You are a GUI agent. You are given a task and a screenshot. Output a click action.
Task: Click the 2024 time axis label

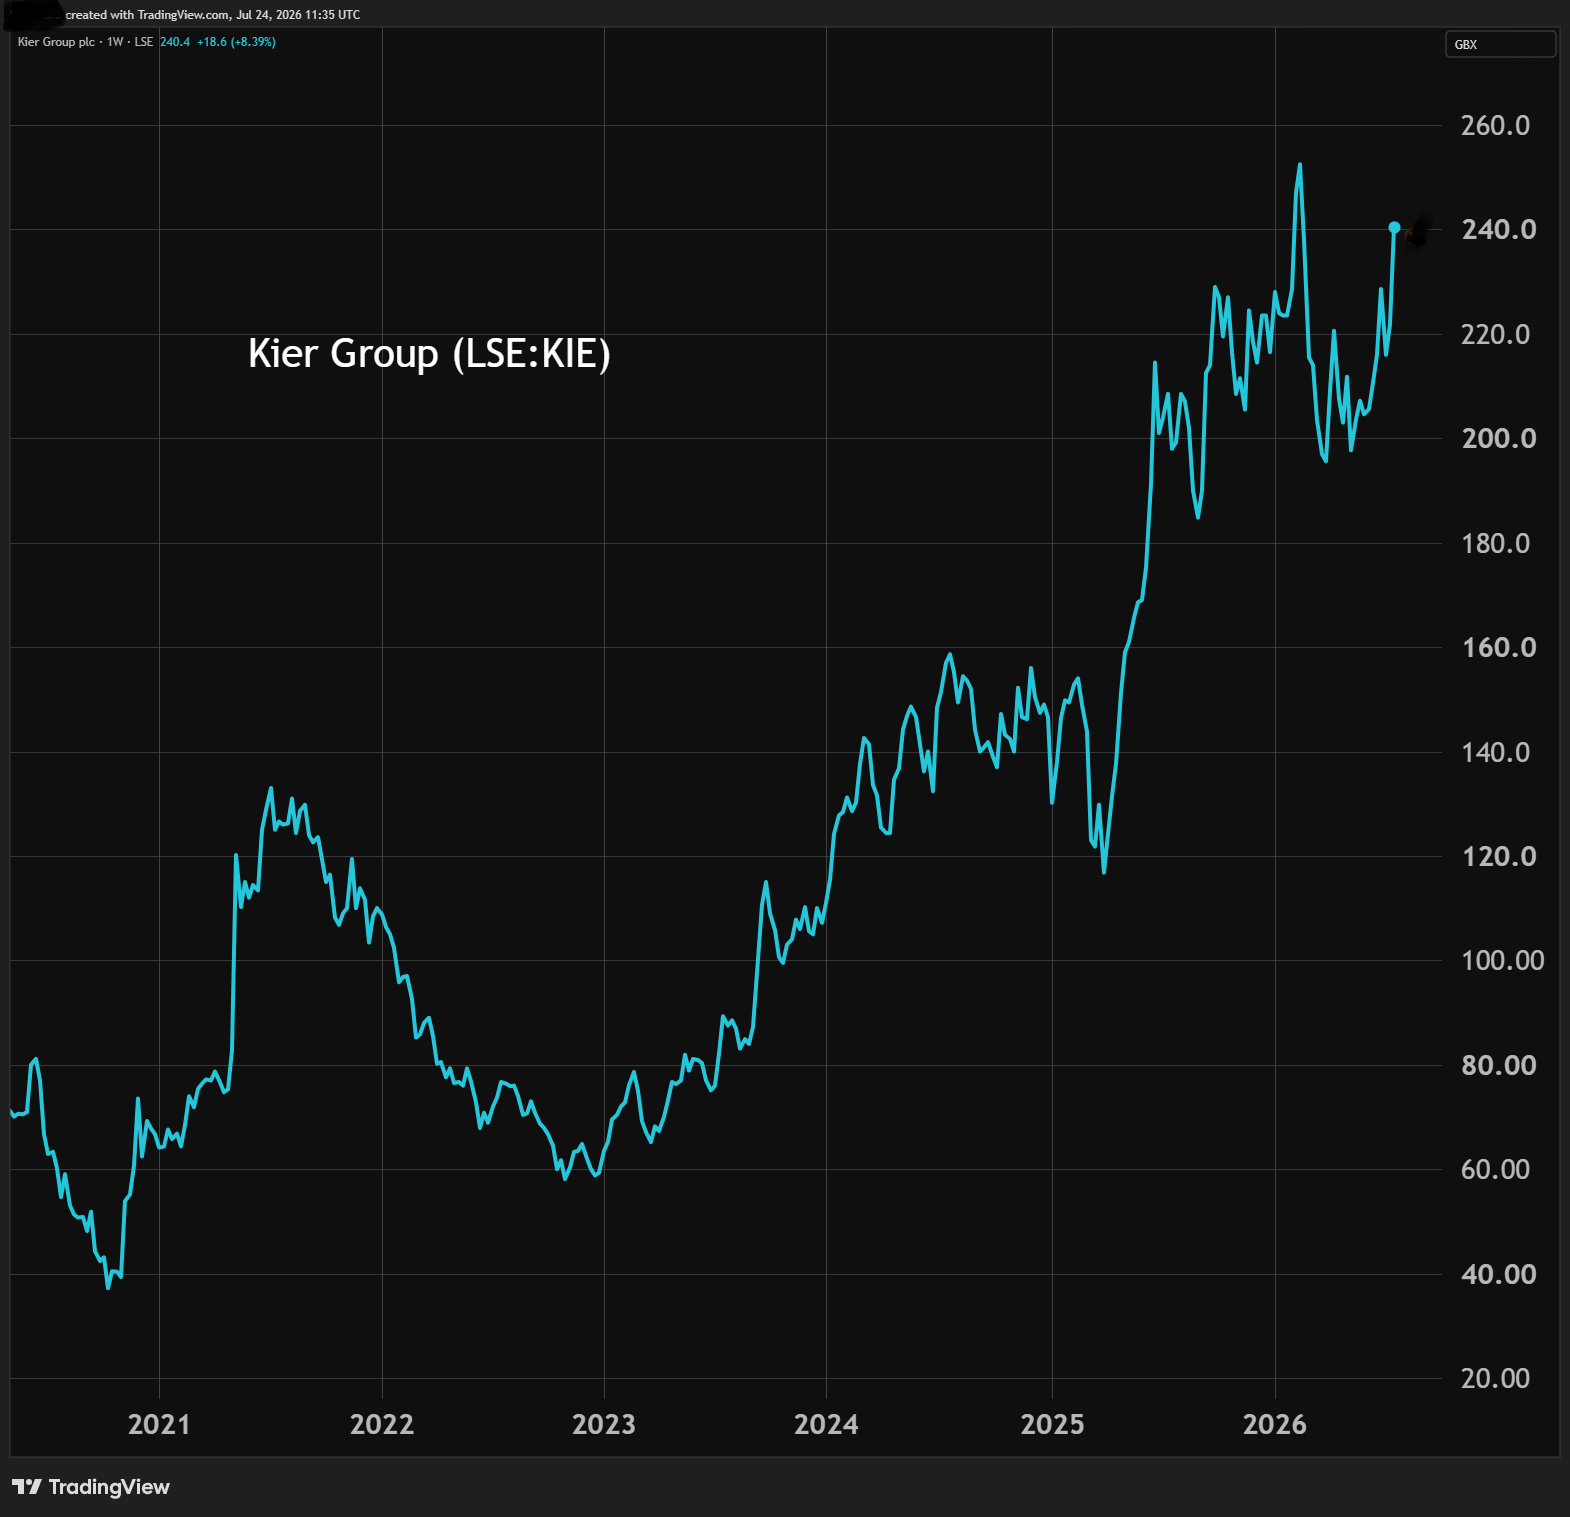[826, 1424]
